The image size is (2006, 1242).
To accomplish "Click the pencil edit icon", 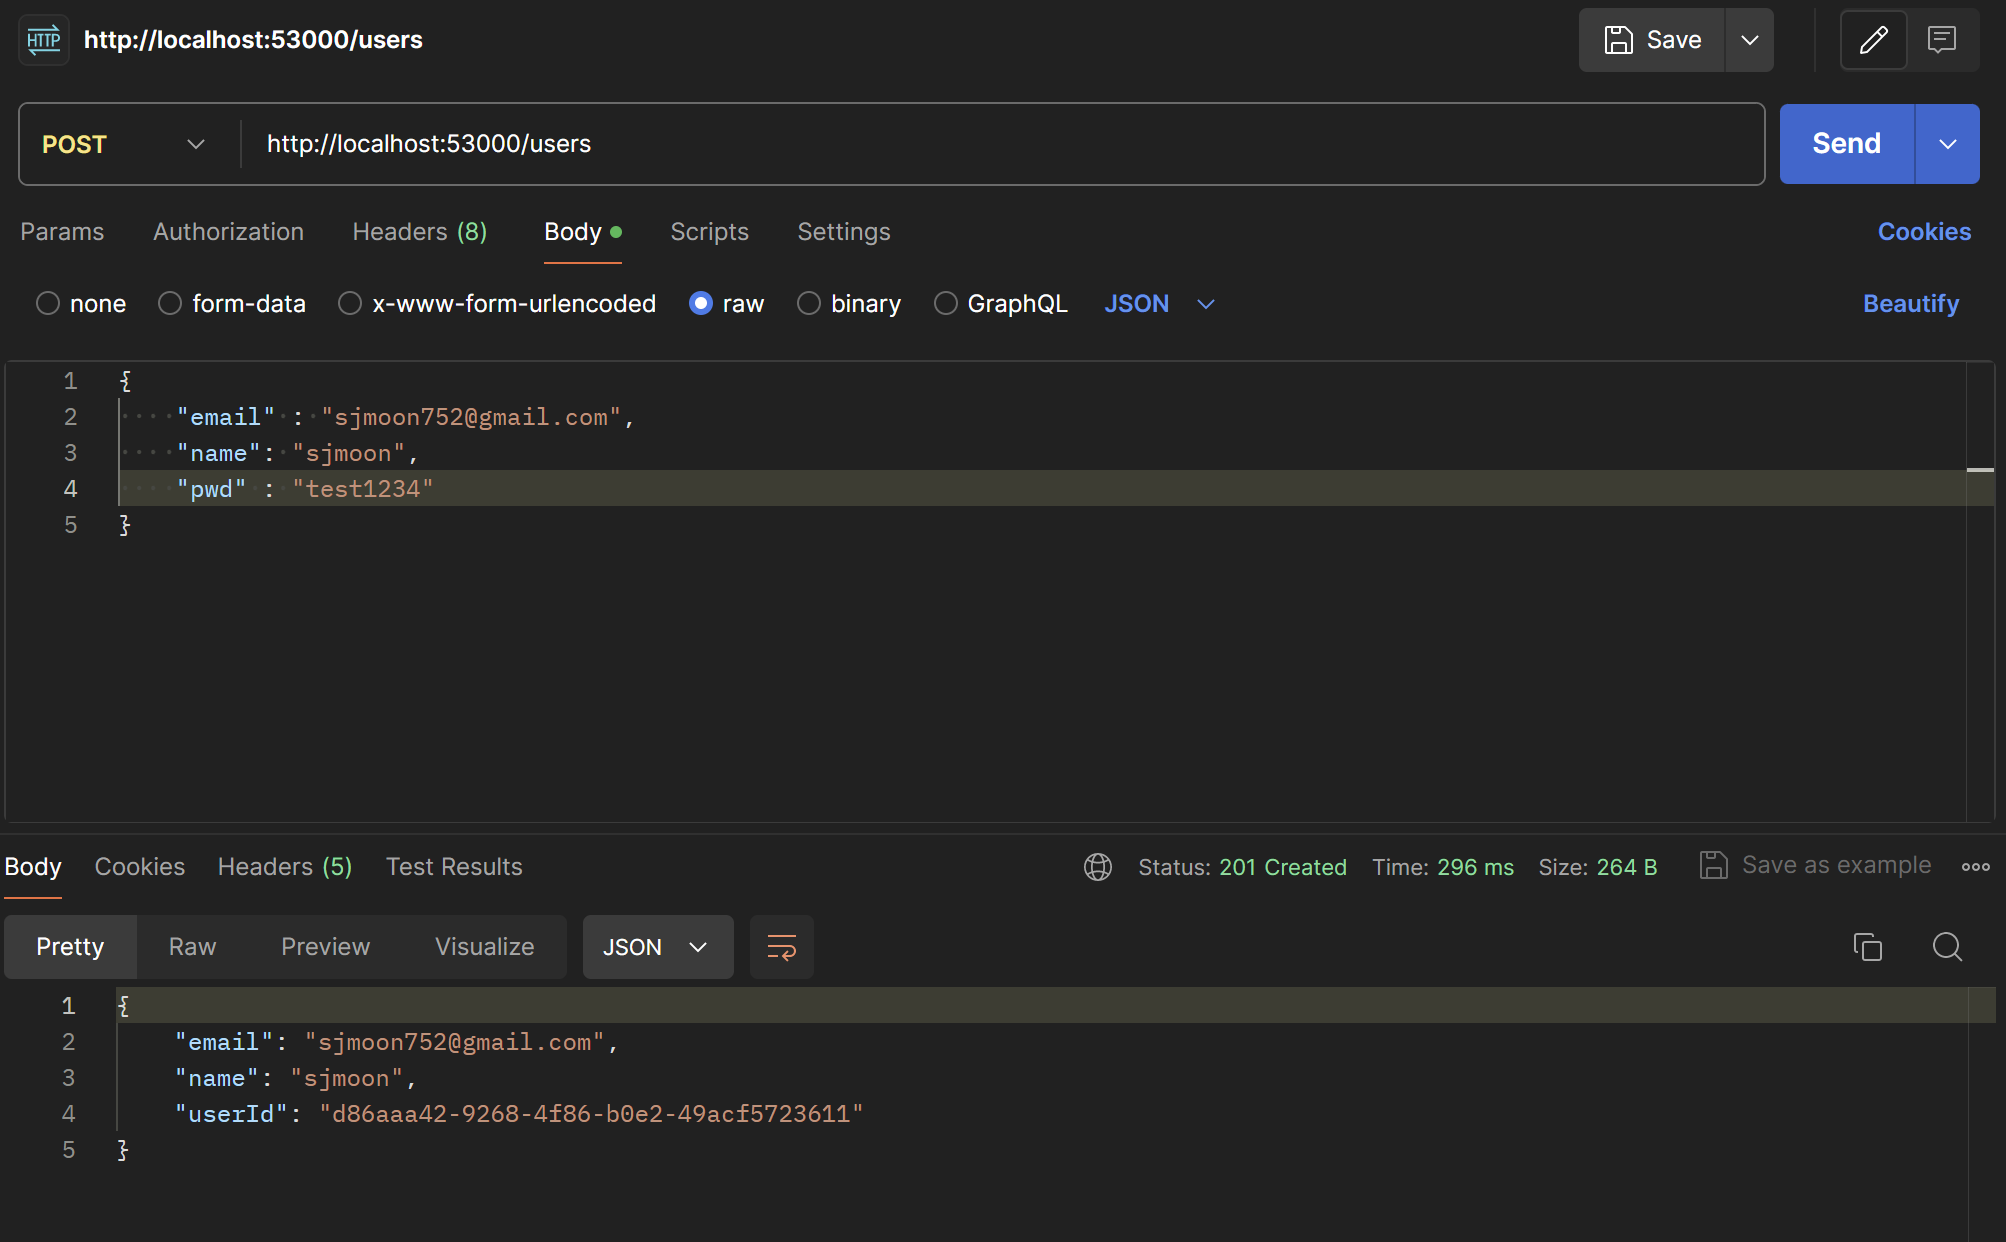I will pos(1873,40).
